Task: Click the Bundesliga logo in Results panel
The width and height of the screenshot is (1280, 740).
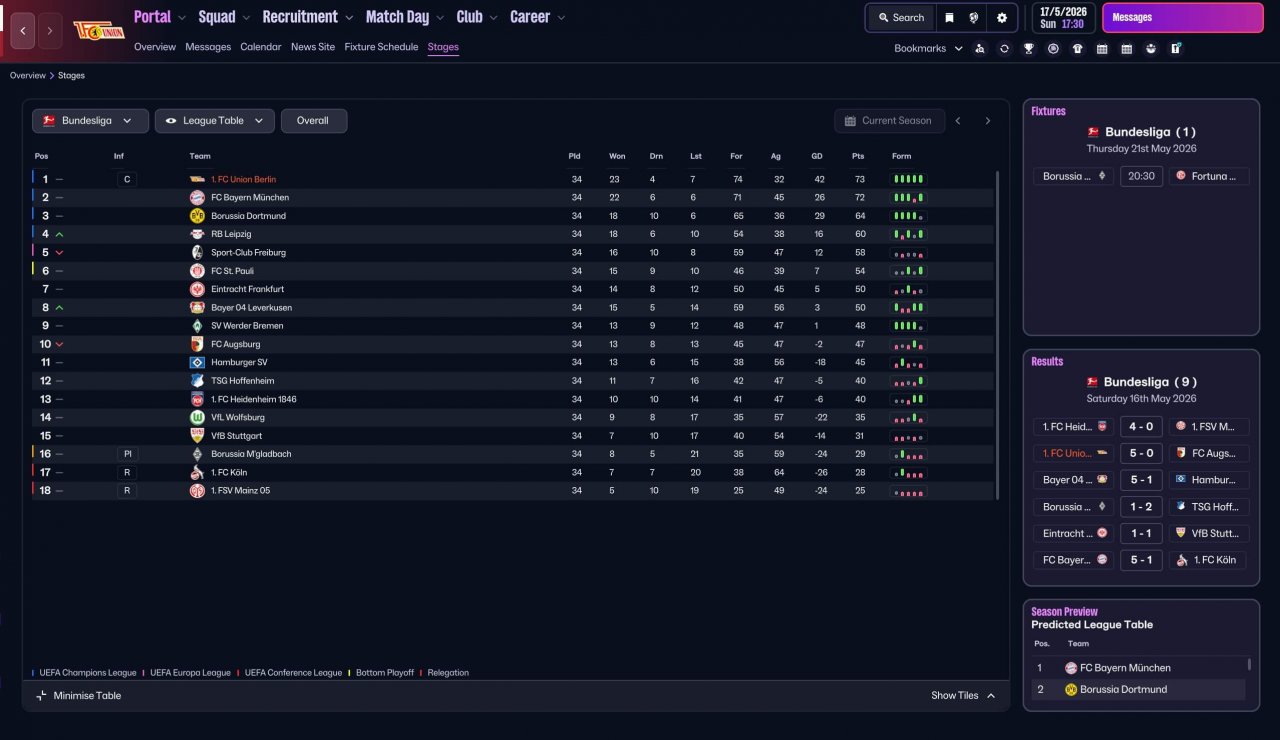Action: tap(1093, 382)
